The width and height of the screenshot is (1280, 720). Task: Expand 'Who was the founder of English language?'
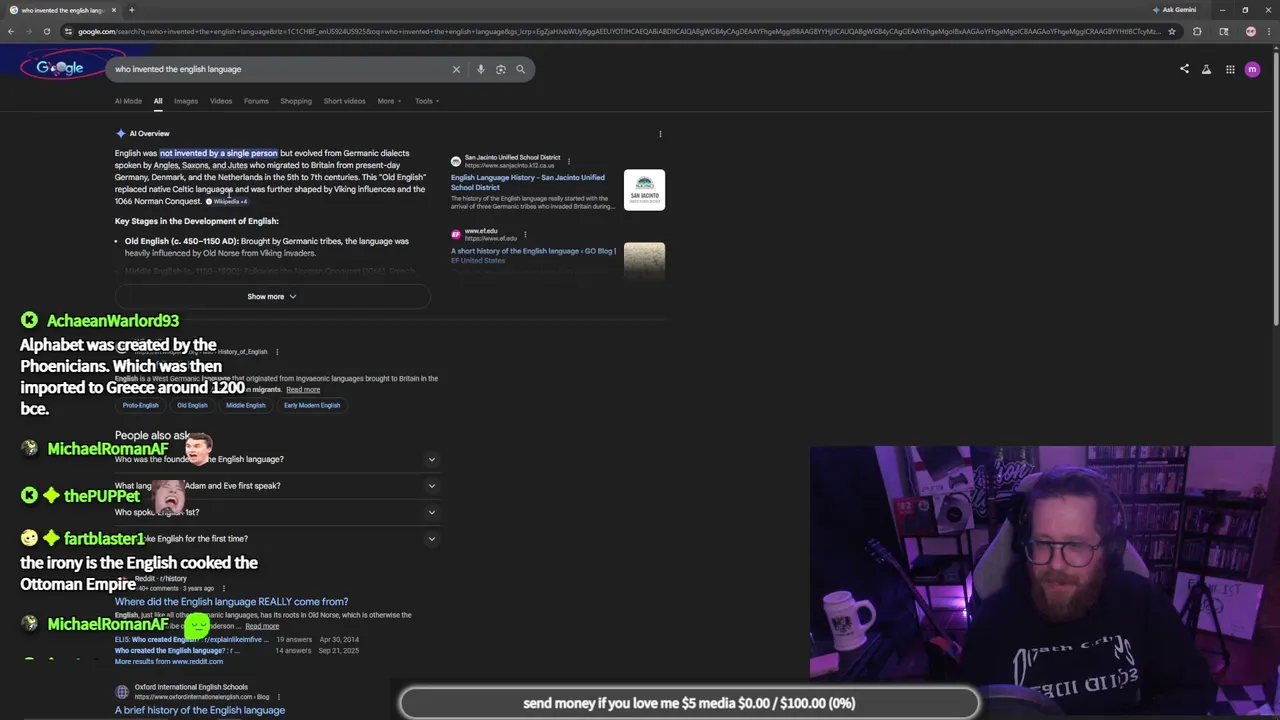pos(275,459)
